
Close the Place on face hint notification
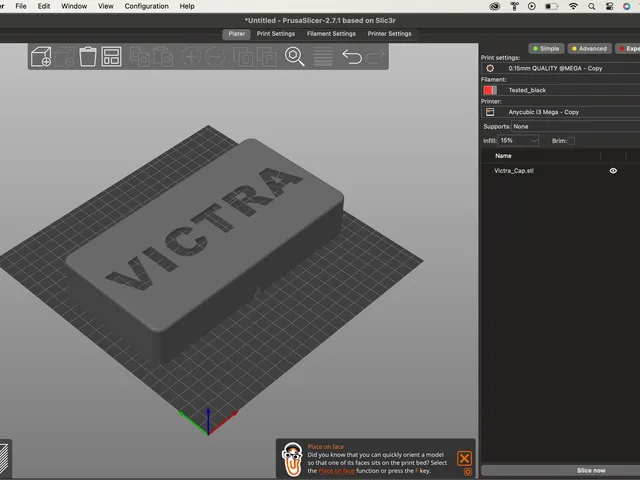pos(464,458)
